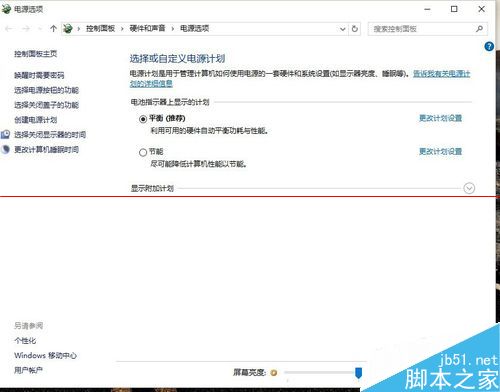Open 更改计算机睡眠时间
Image resolution: width=500 pixels, height=392 pixels.
click(x=46, y=150)
